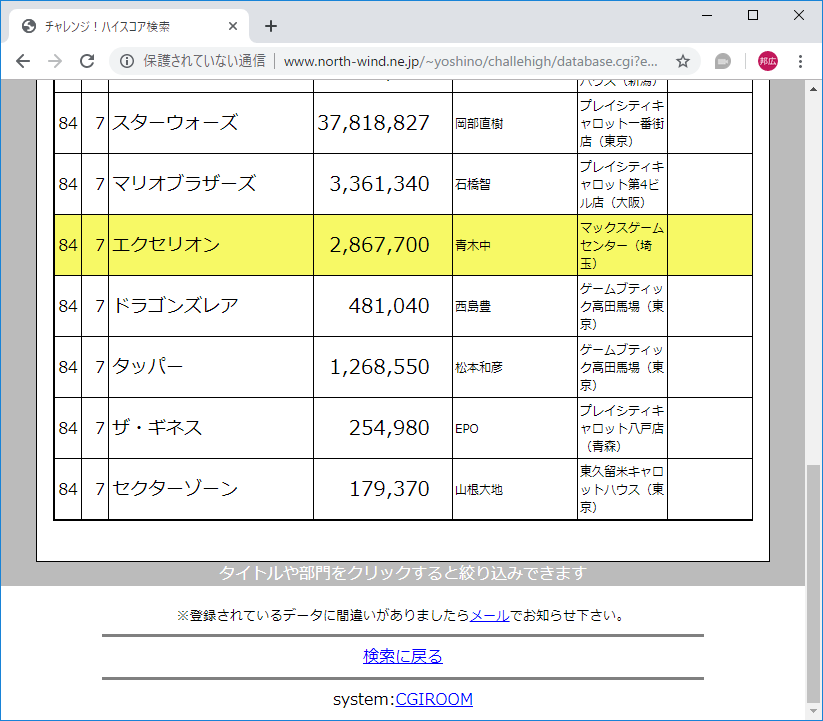
Task: Open the speech bubble extension next to the star
Action: [722, 61]
